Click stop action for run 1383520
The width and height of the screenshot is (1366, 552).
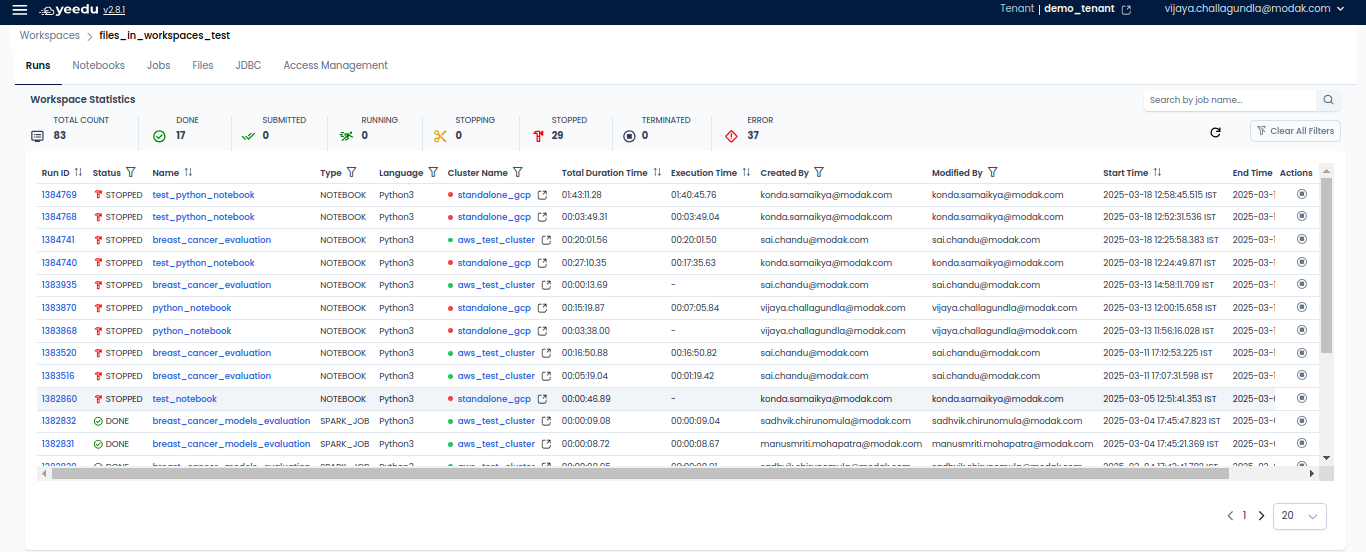click(x=1301, y=353)
